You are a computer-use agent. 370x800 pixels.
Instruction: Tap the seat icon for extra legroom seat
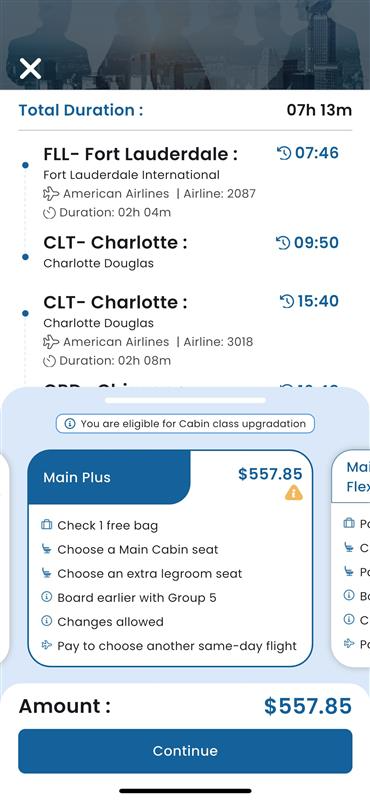tap(46, 573)
